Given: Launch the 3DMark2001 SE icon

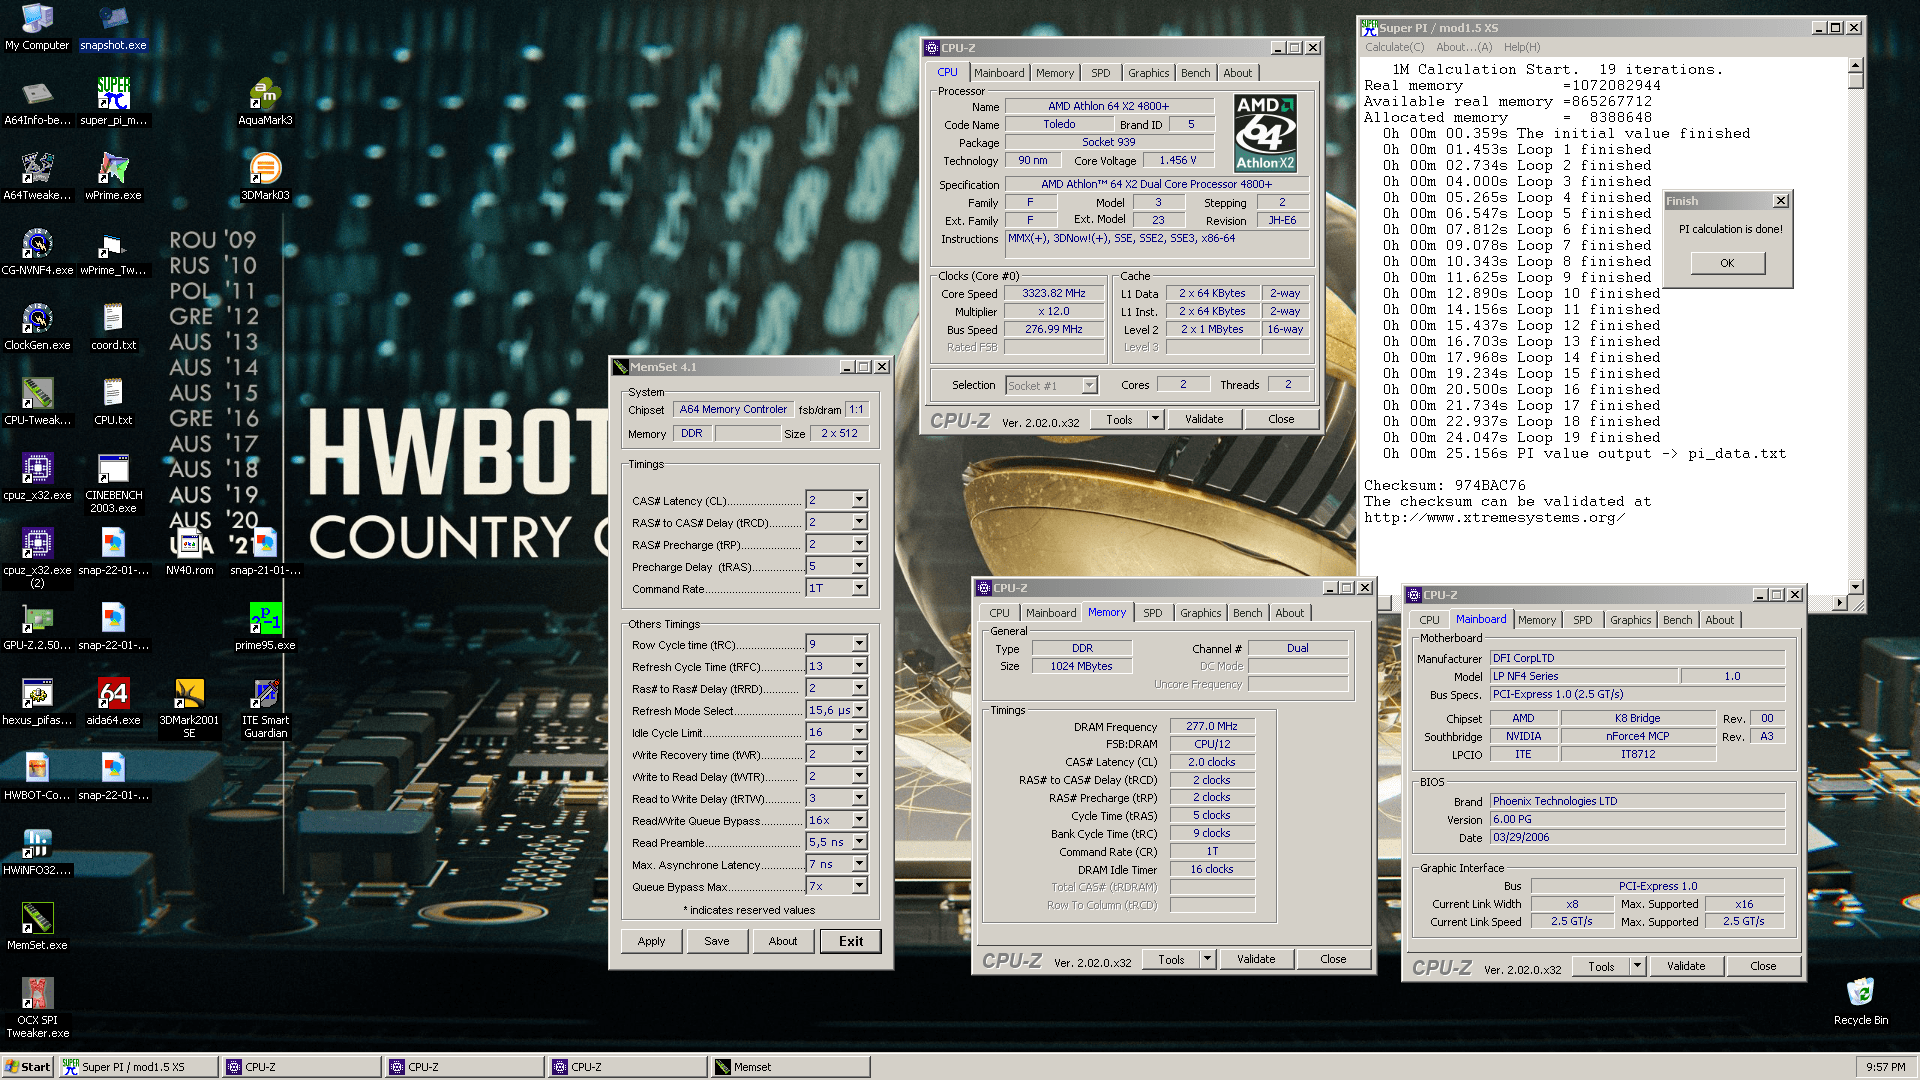Looking at the screenshot, I should pyautogui.click(x=189, y=708).
